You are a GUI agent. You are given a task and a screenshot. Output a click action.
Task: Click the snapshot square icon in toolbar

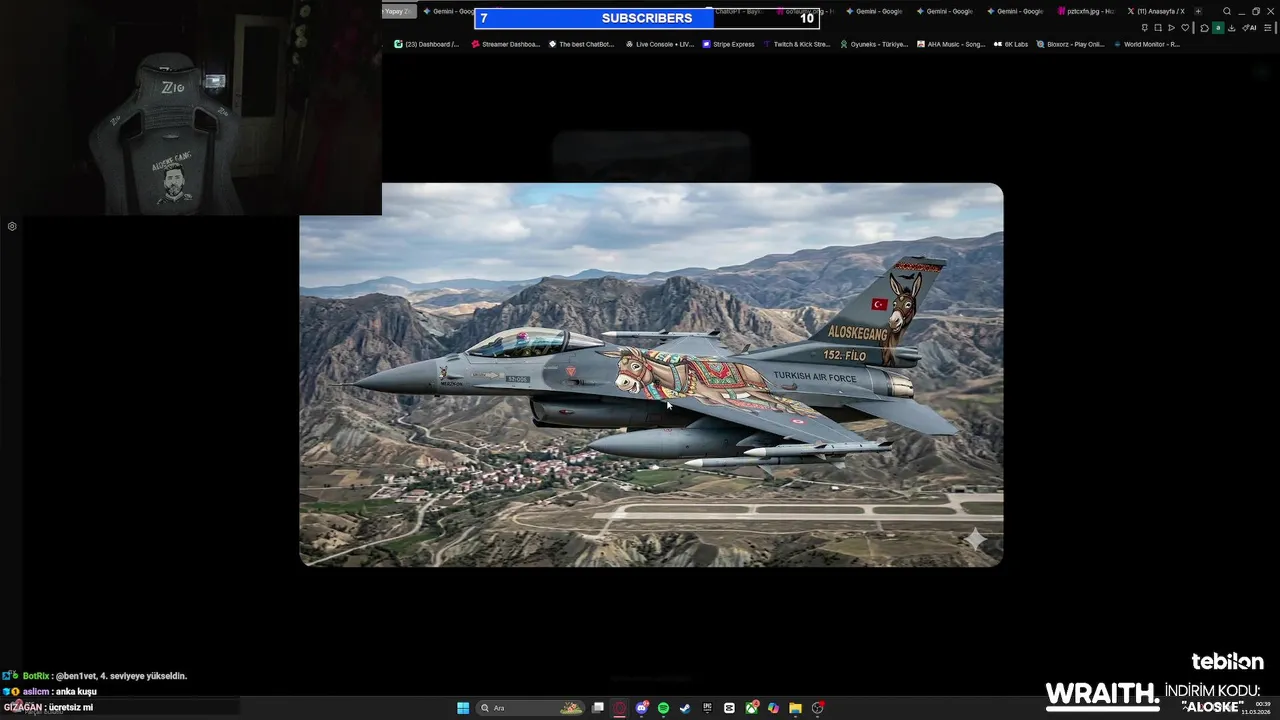pyautogui.click(x=1158, y=28)
